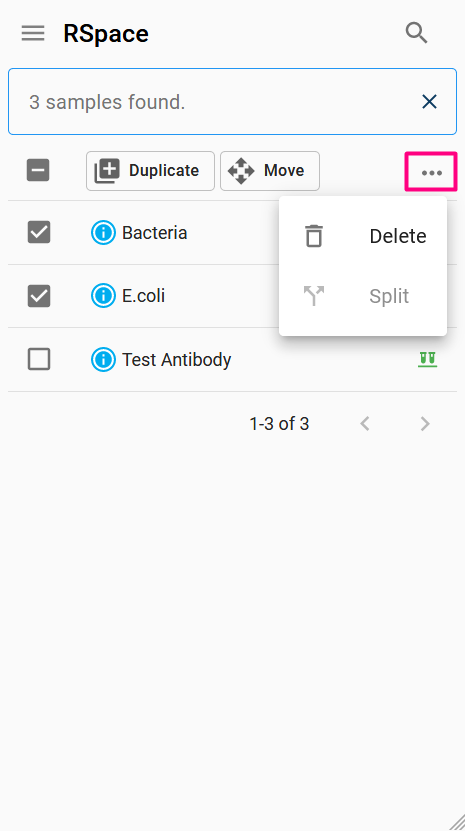Toggle the select-all indeterminate checkbox

(x=38, y=171)
